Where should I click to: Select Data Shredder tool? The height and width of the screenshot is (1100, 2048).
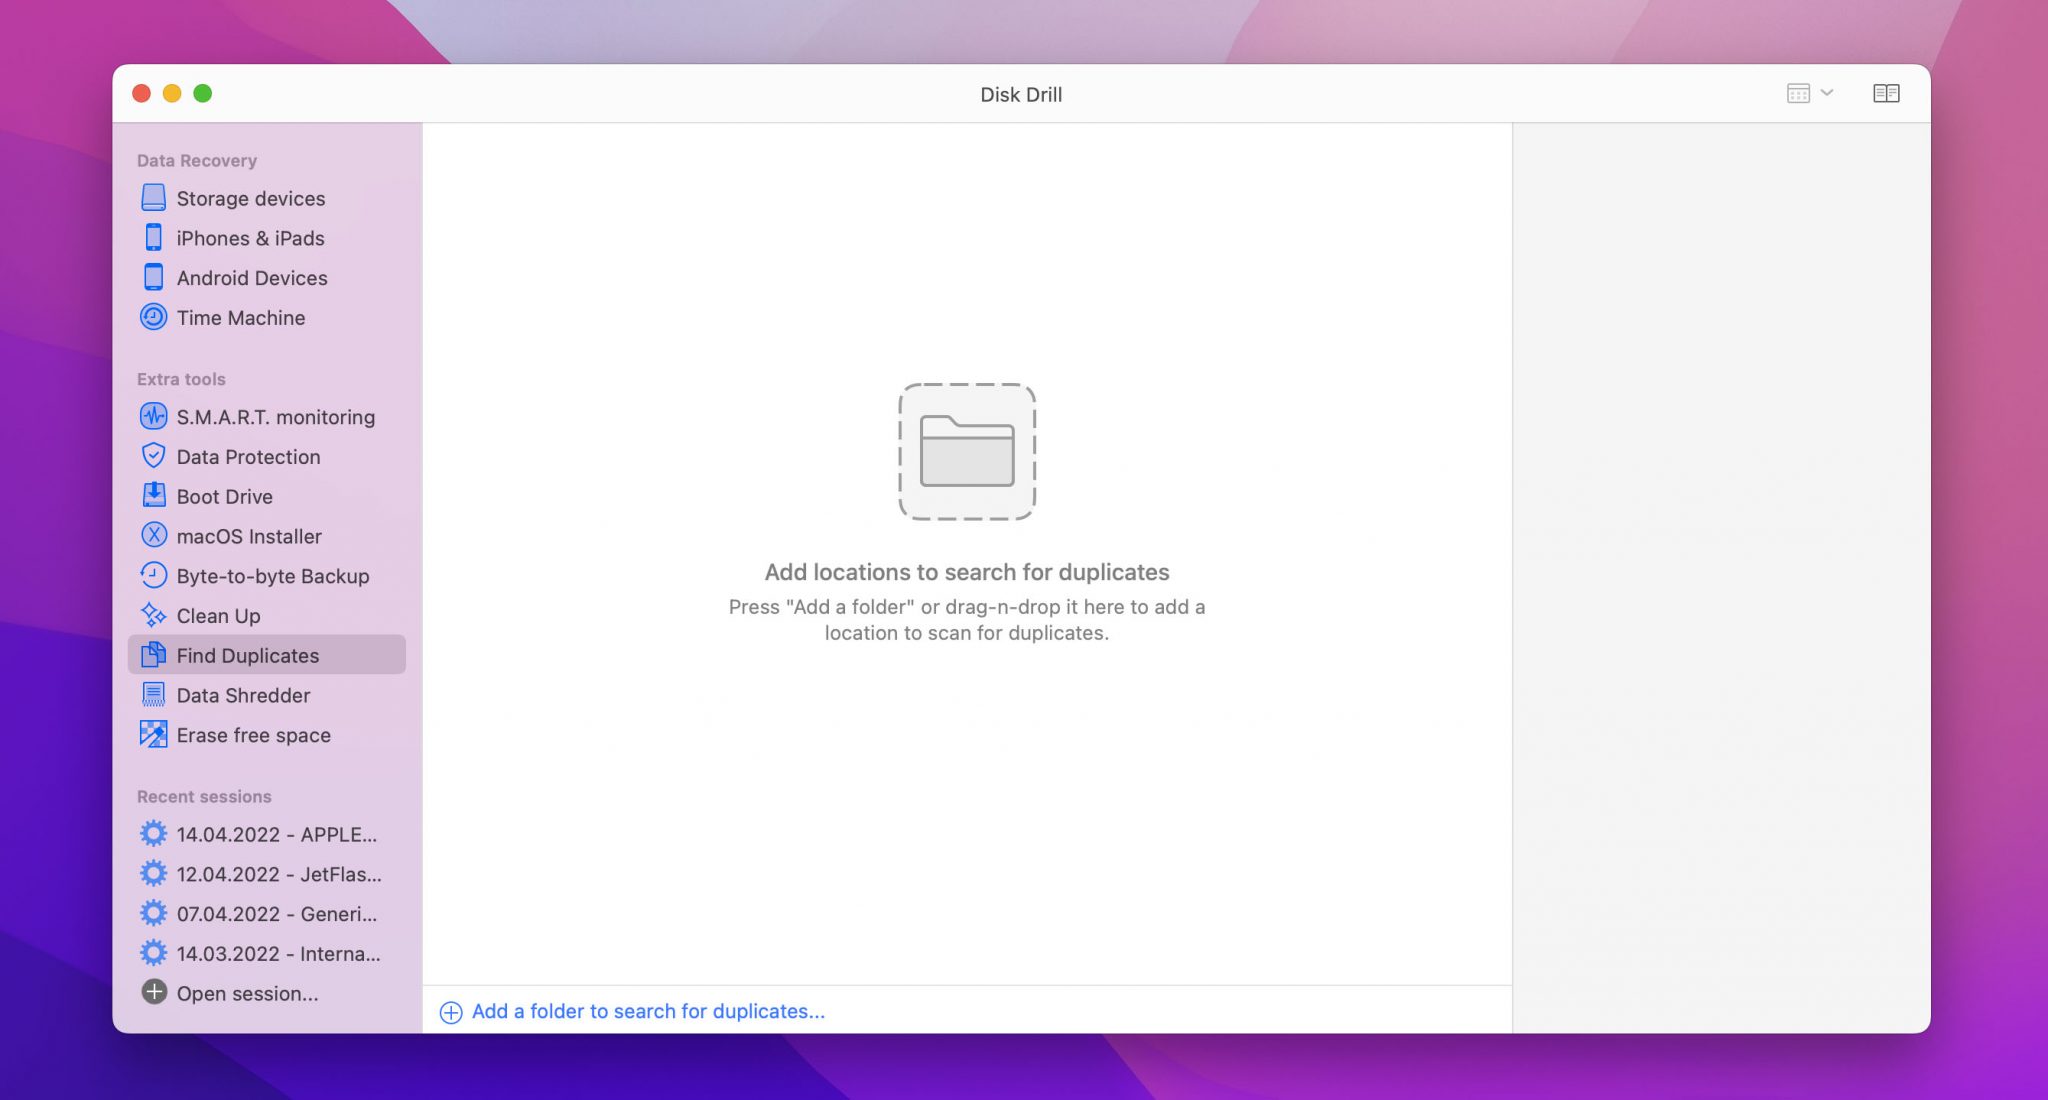242,694
